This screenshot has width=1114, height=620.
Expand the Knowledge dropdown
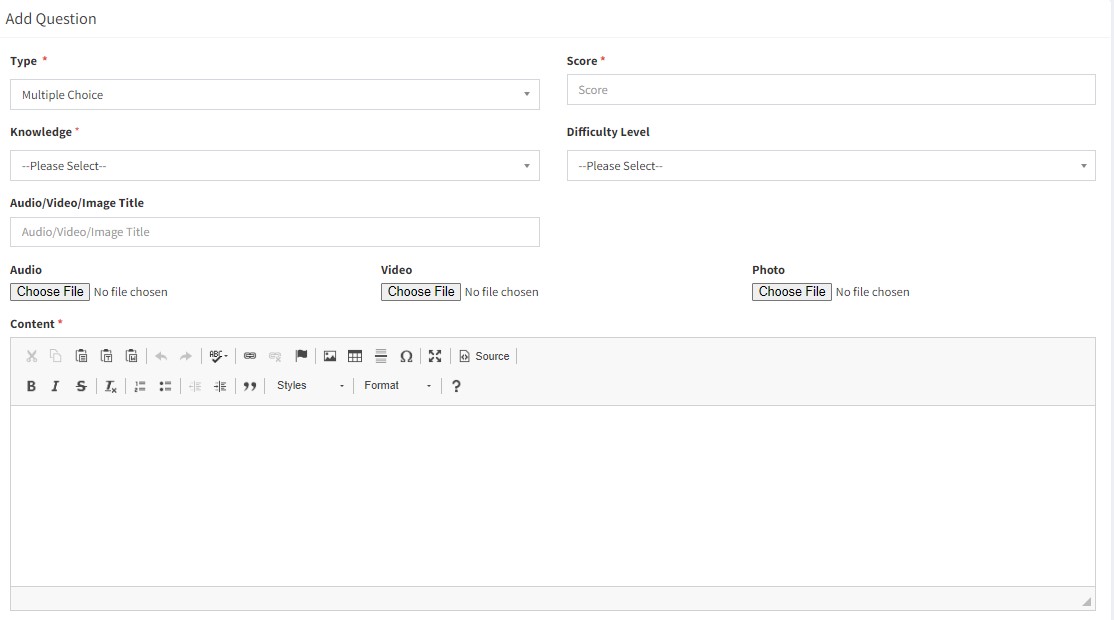pyautogui.click(x=274, y=166)
